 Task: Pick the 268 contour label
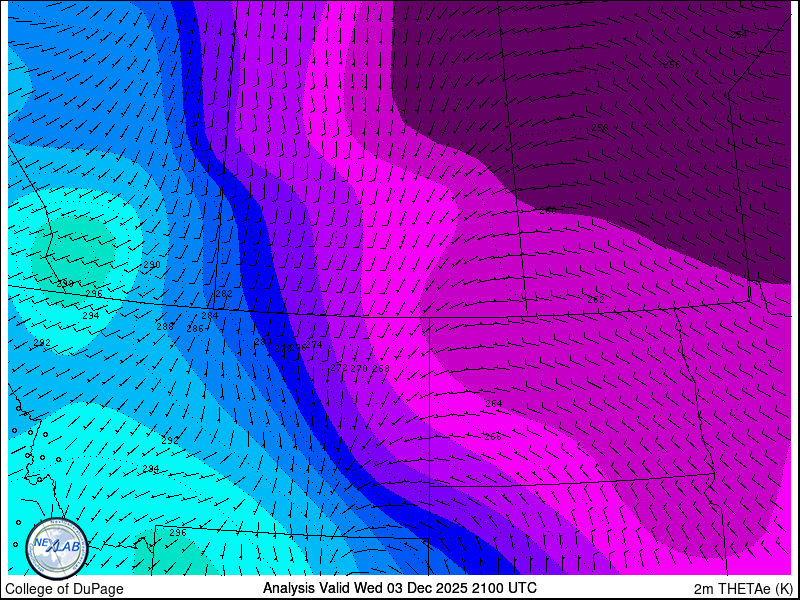coord(381,368)
